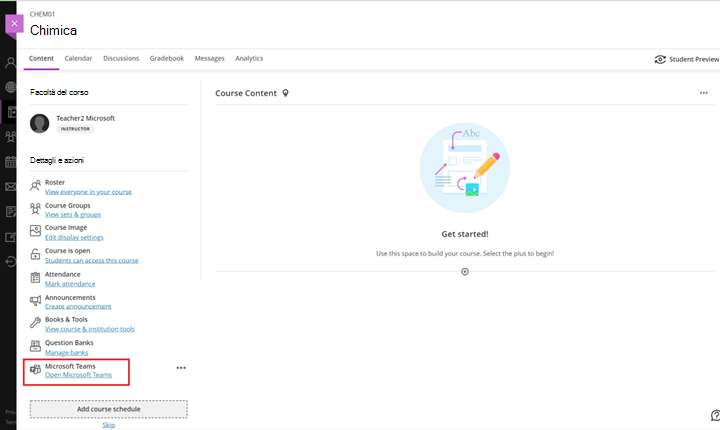Screen dimensions: 720x430
Task: Click the Question Banks label
Action: (x=69, y=343)
